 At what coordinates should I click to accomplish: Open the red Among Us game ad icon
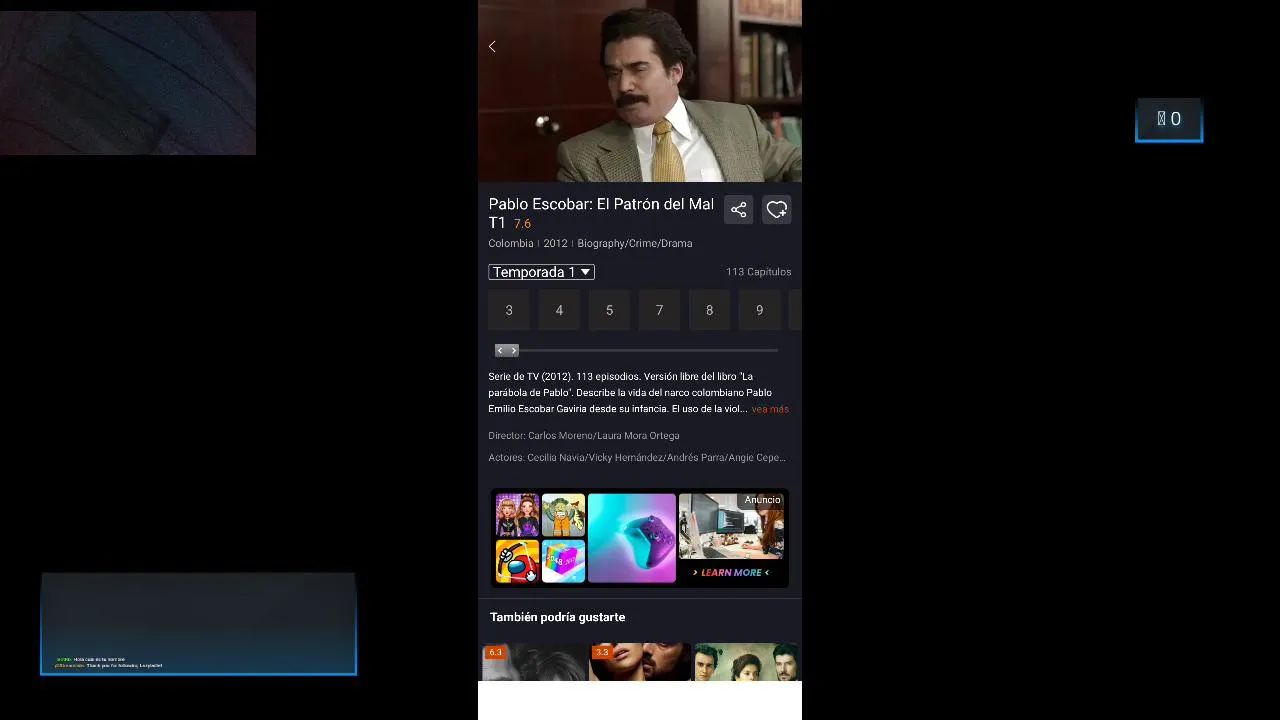(x=517, y=561)
